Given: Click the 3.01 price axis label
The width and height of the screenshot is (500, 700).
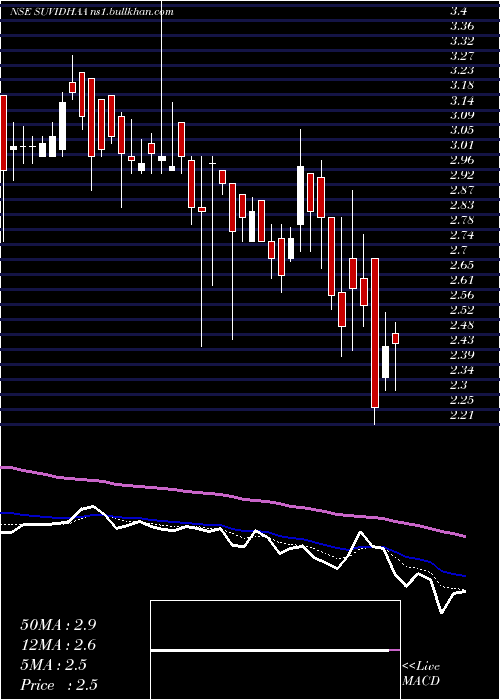Looking at the screenshot, I should click(462, 145).
